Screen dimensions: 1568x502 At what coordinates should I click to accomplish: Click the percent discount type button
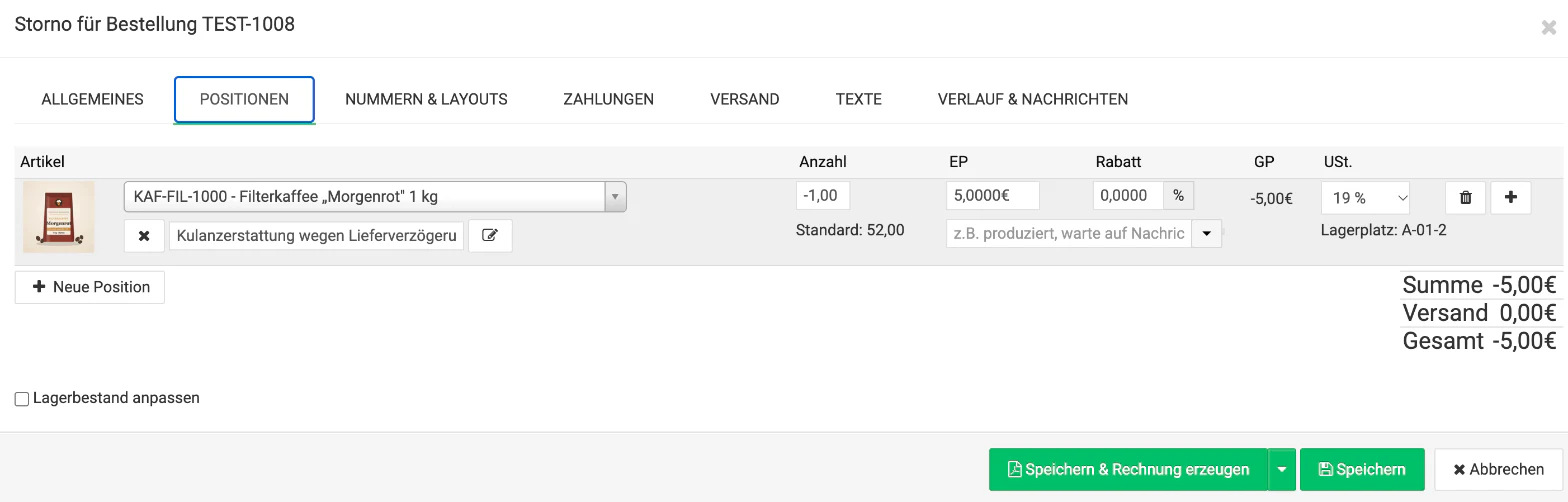1179,196
